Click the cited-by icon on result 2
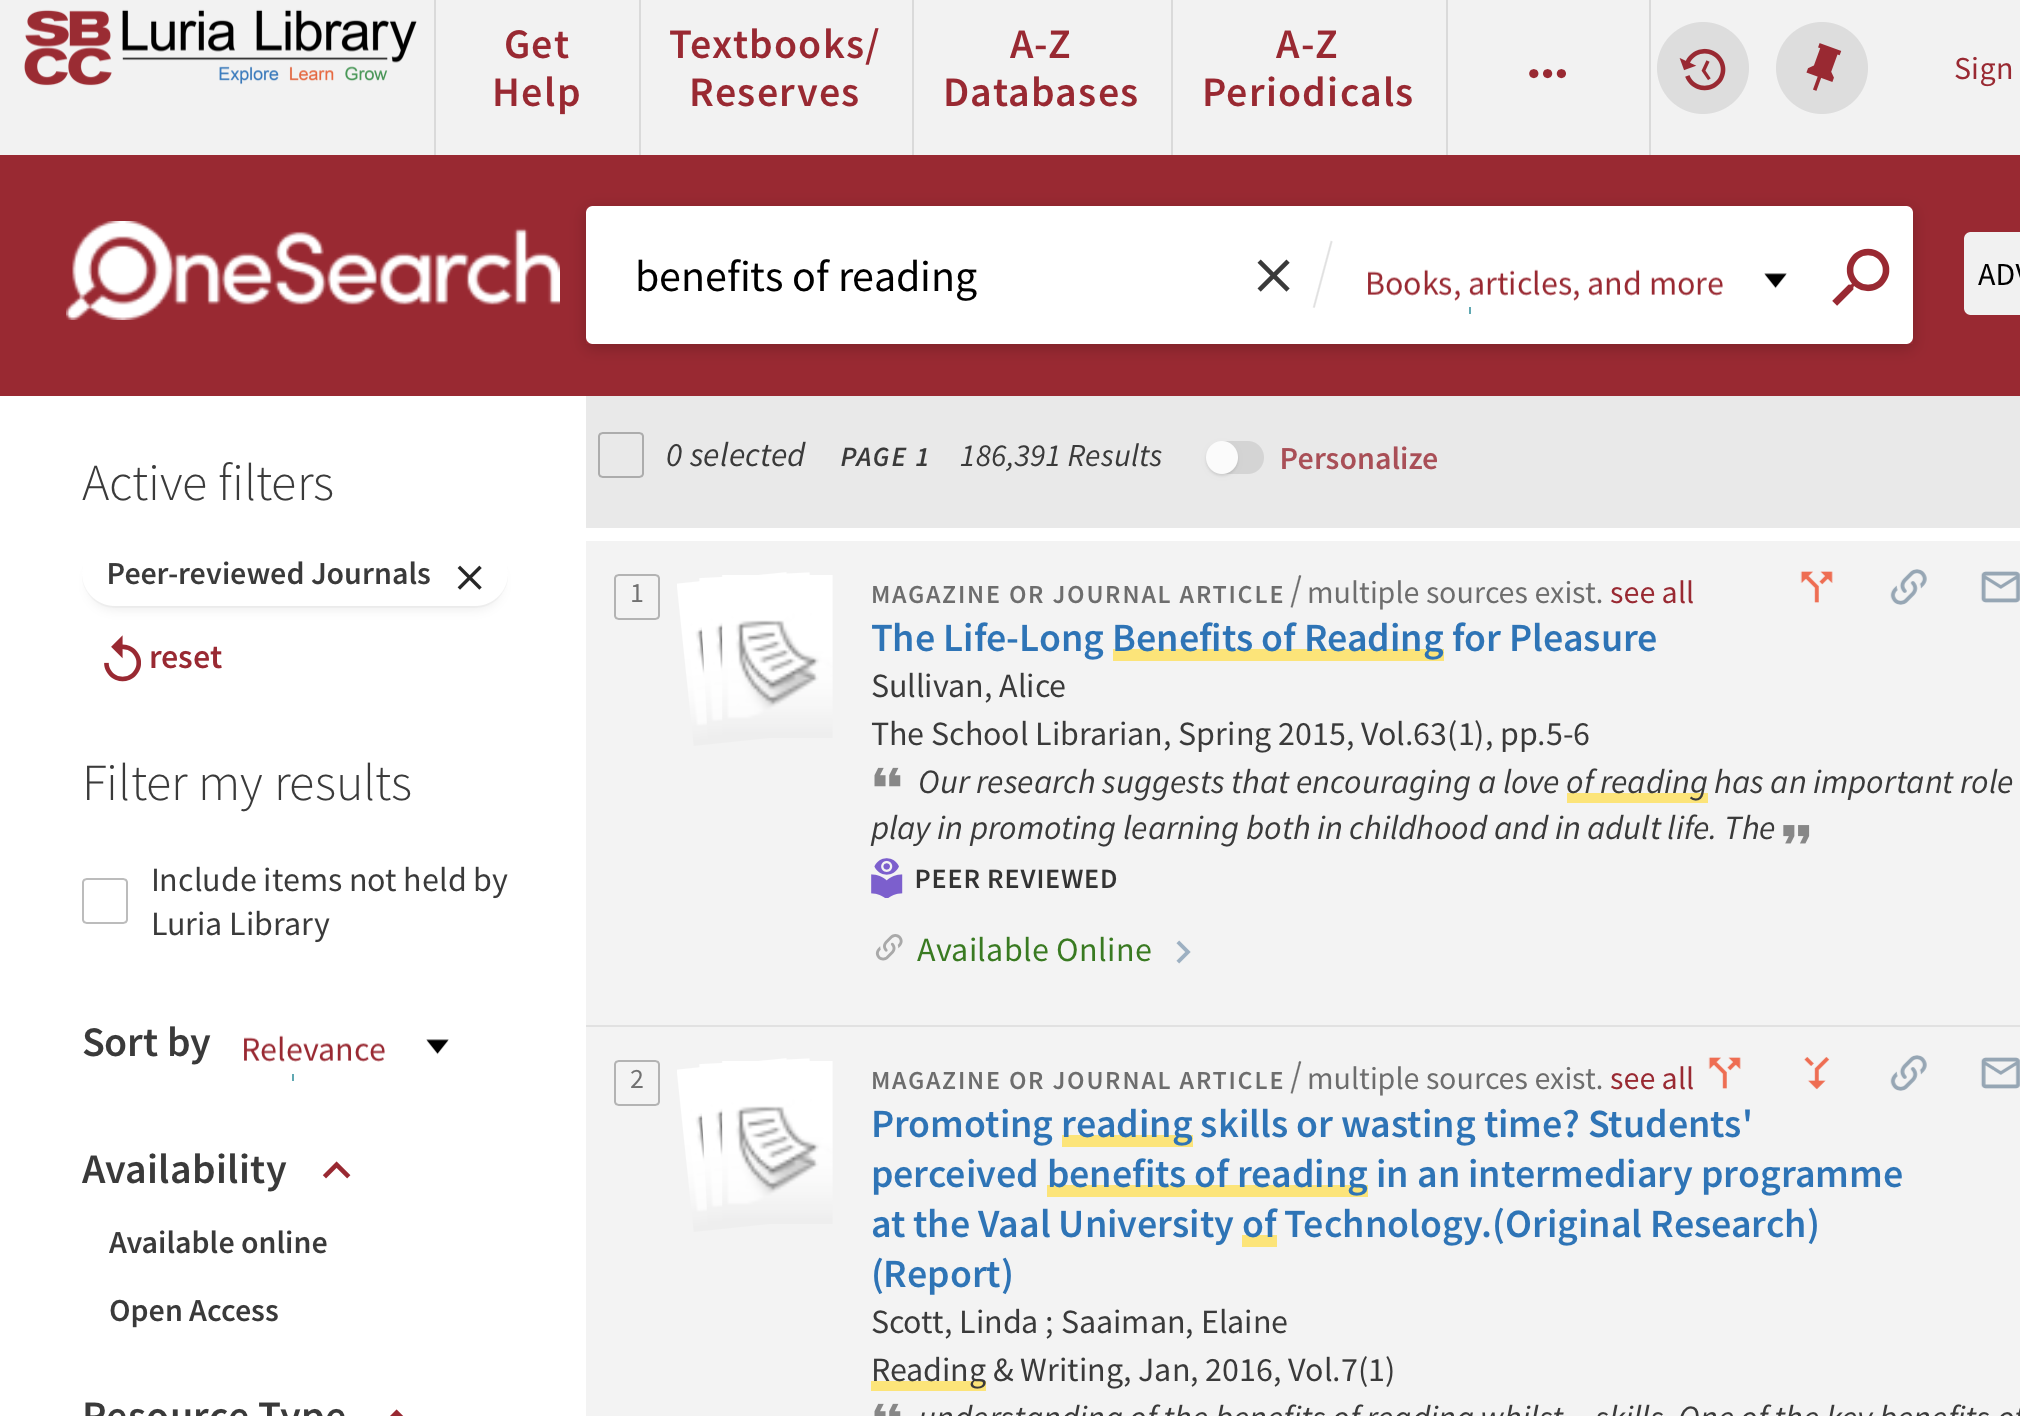The height and width of the screenshot is (1416, 2020). click(x=1817, y=1073)
